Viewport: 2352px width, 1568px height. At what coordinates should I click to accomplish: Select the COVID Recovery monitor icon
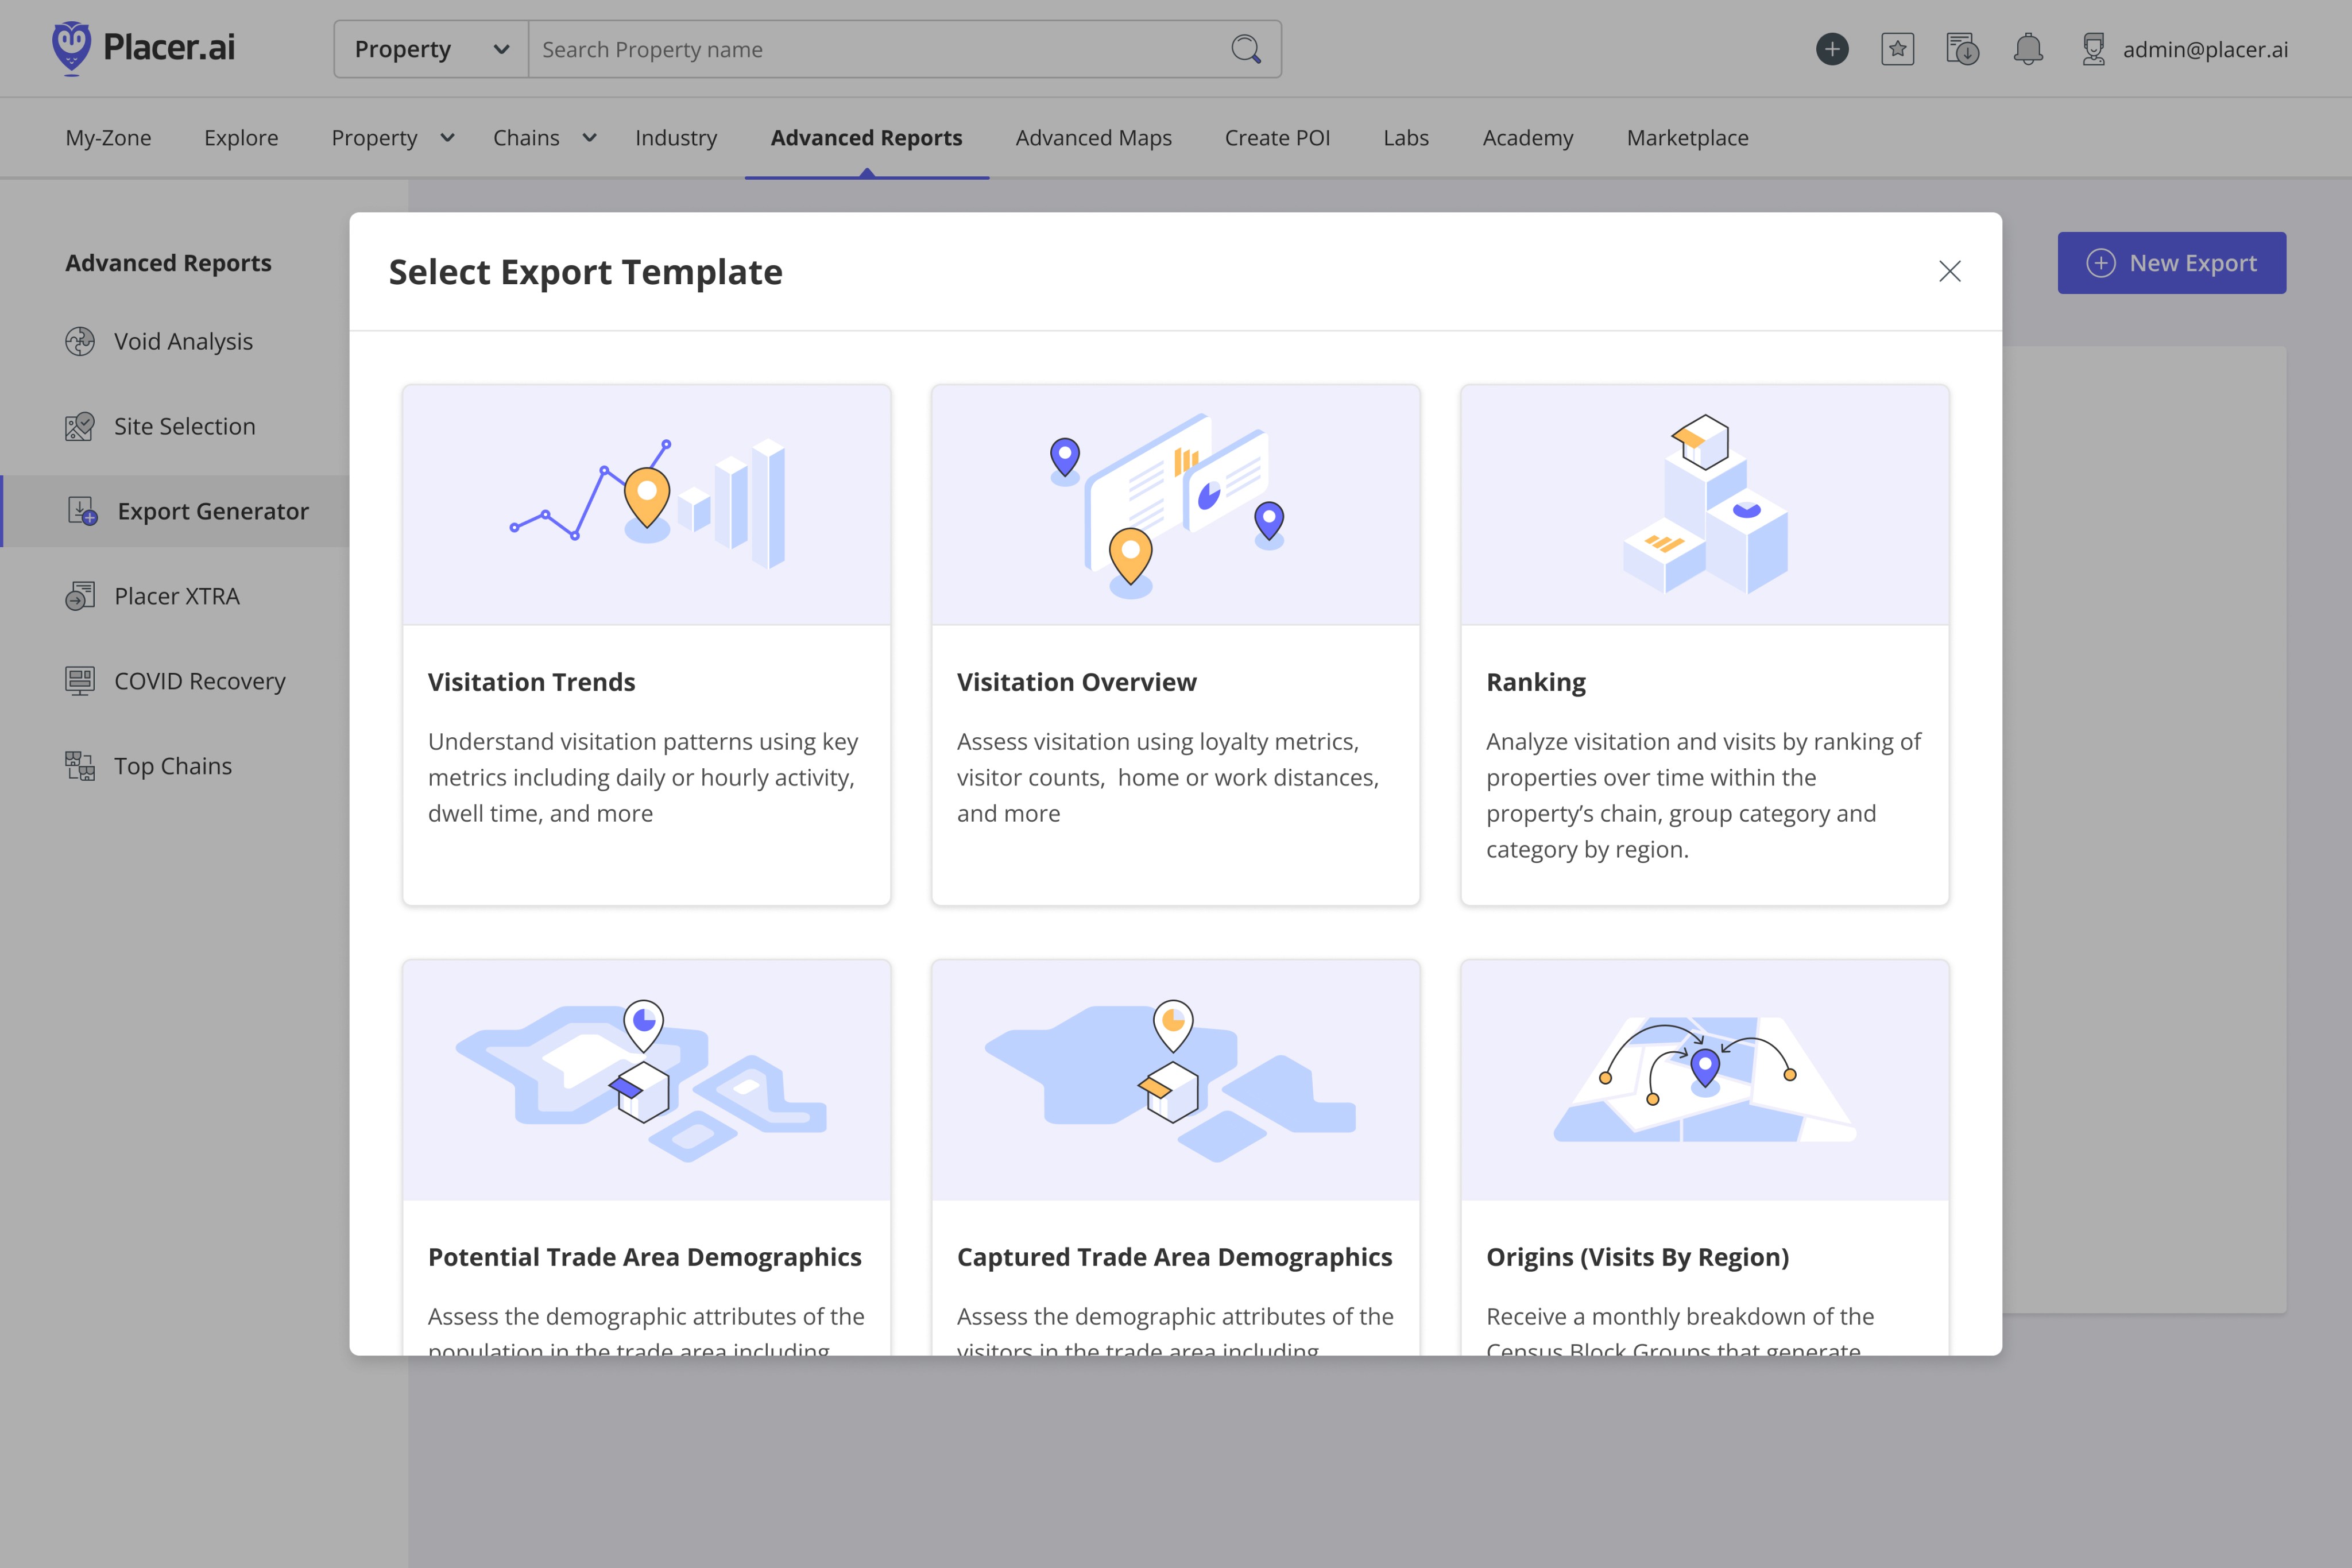79,681
